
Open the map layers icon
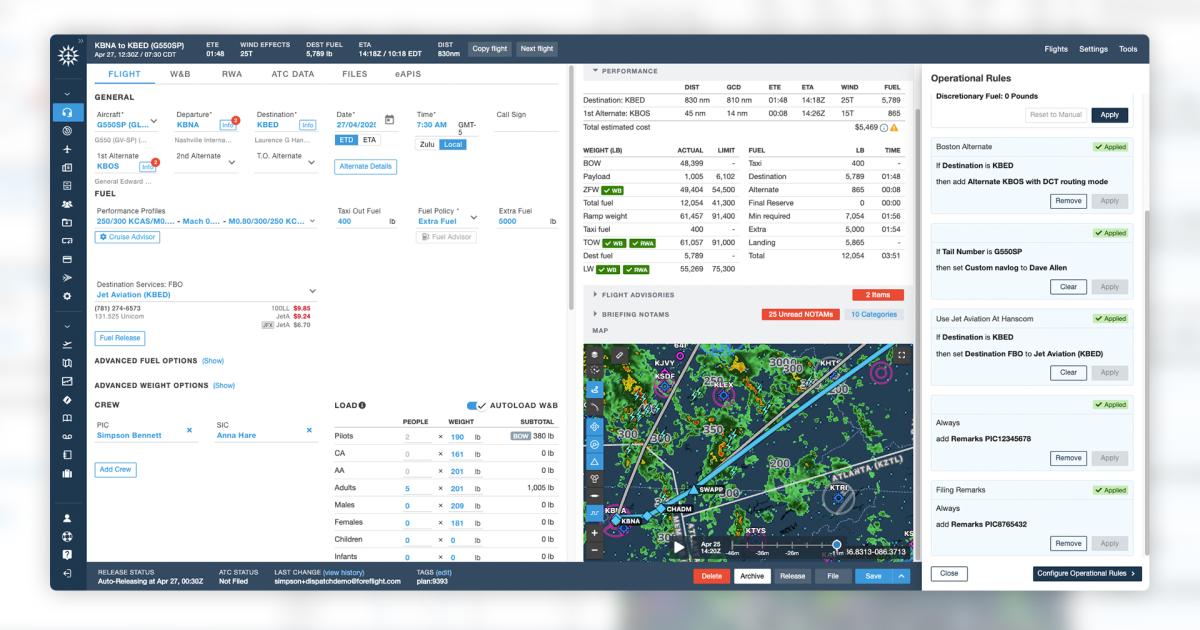coord(593,354)
